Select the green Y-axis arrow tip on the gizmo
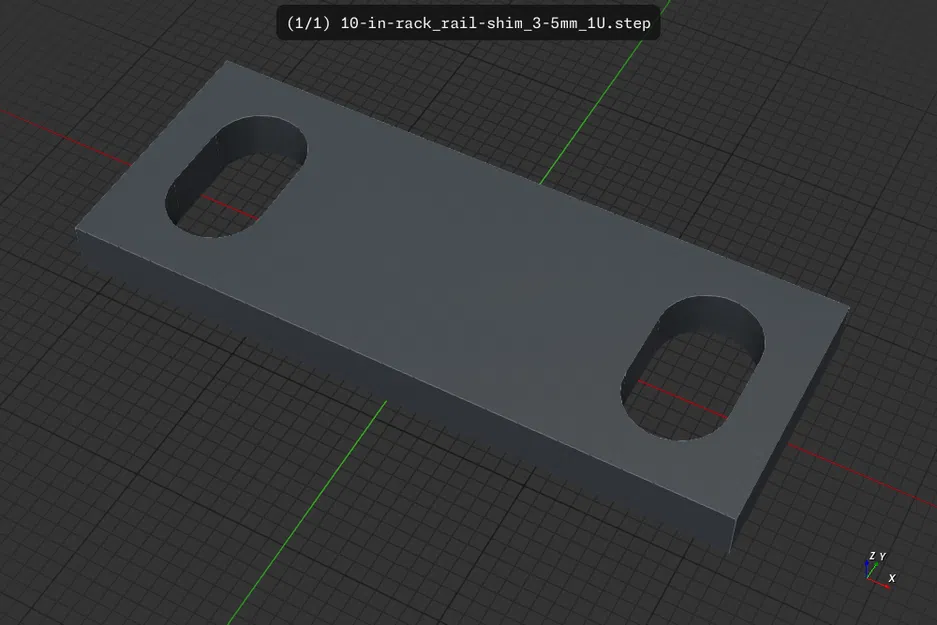The height and width of the screenshot is (625, 937). (875, 565)
